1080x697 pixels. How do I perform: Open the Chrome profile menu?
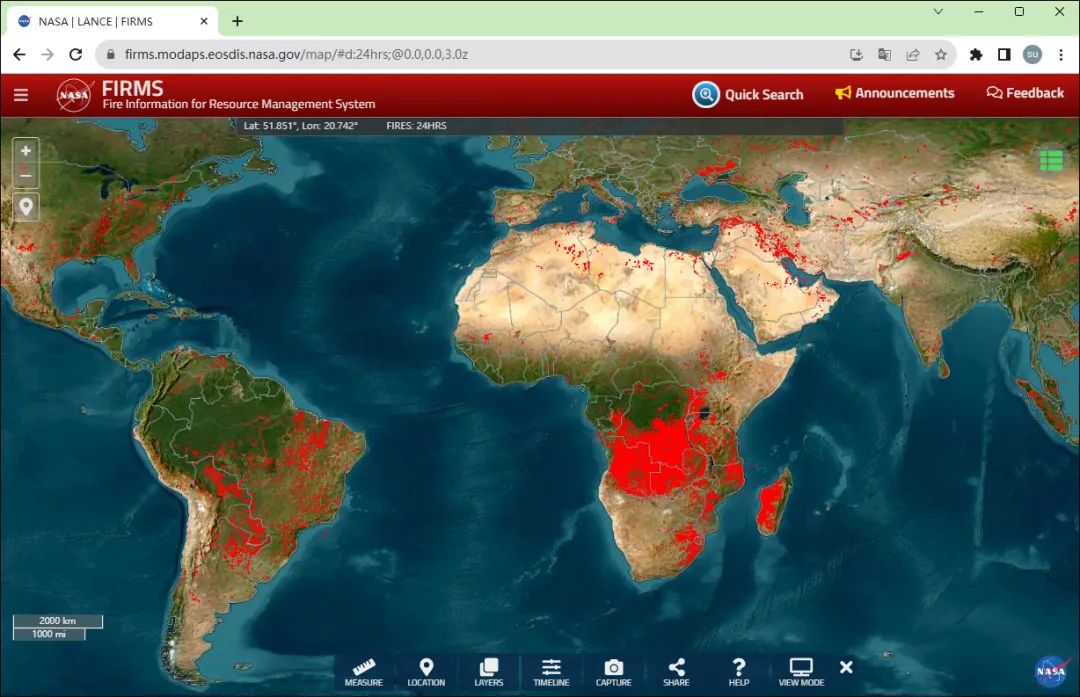click(1032, 55)
